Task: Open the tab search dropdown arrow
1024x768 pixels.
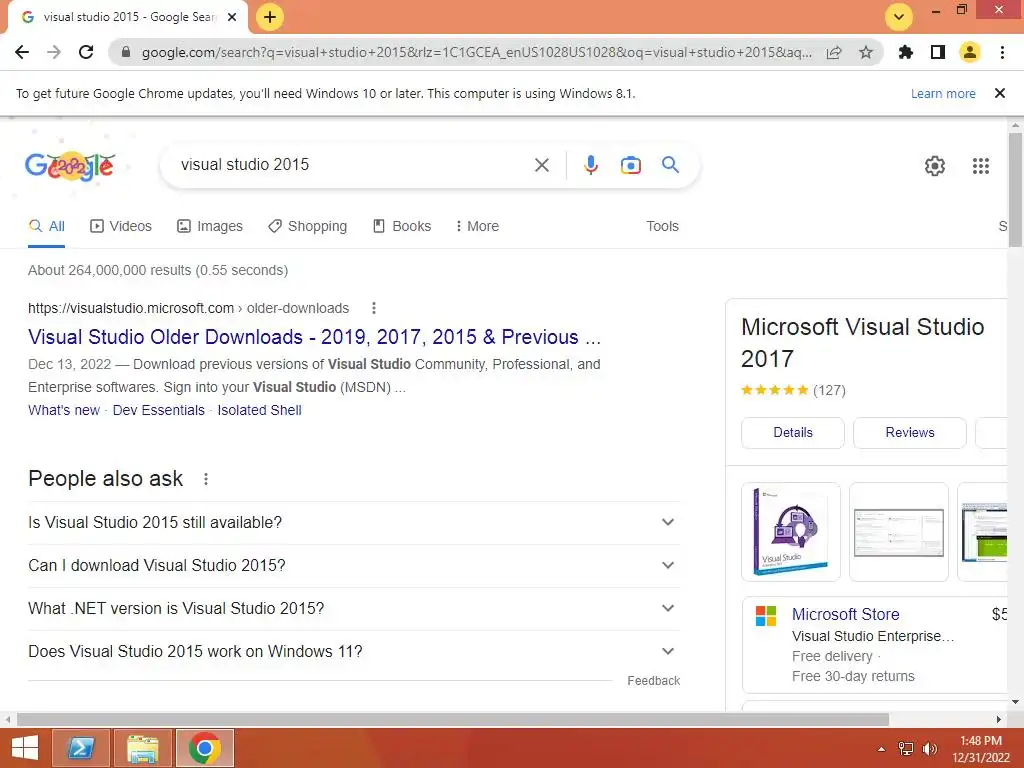Action: tap(899, 17)
